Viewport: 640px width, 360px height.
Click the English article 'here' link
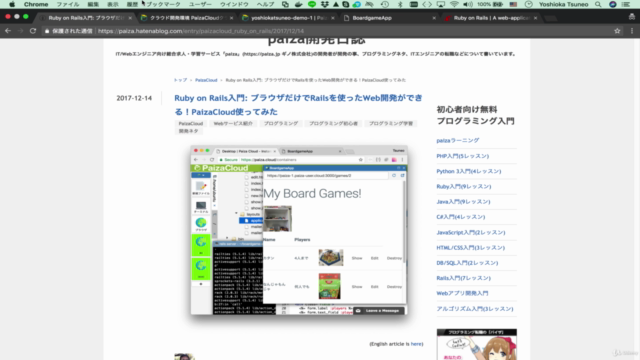click(x=416, y=344)
